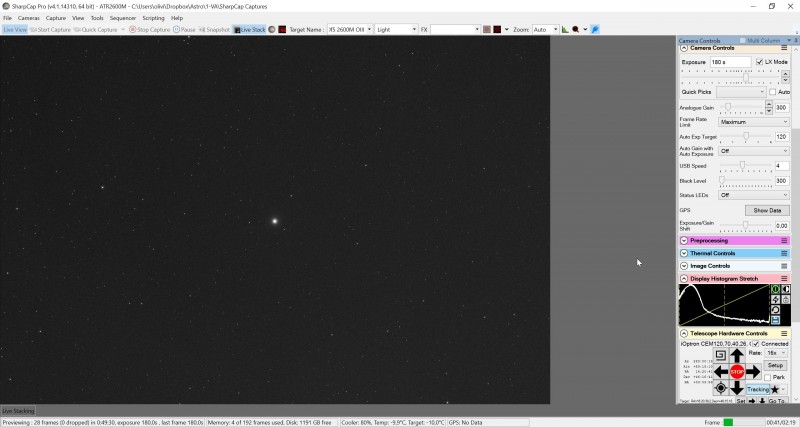Toggle the Live Stack tool
The height and width of the screenshot is (427, 800).
[249, 30]
